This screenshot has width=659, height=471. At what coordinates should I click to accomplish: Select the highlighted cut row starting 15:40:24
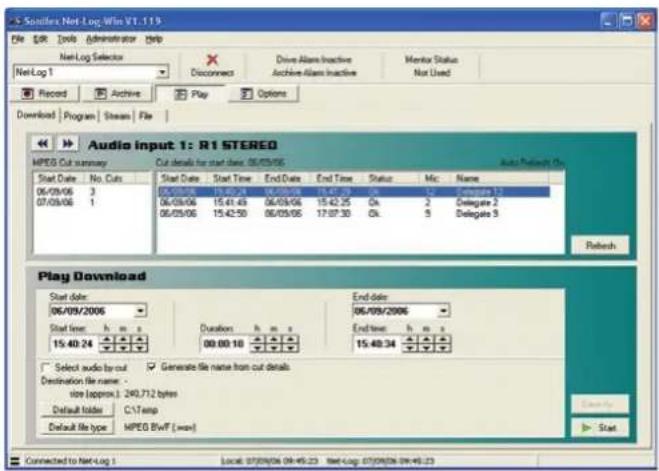[x=354, y=192]
